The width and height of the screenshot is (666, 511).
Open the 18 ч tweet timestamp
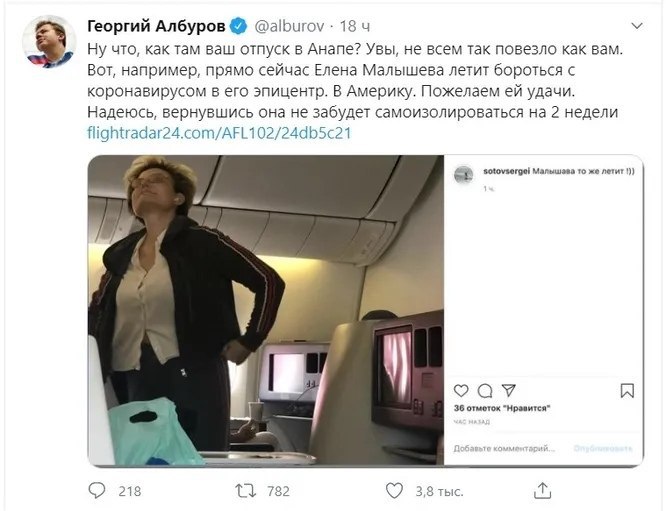(x=355, y=26)
